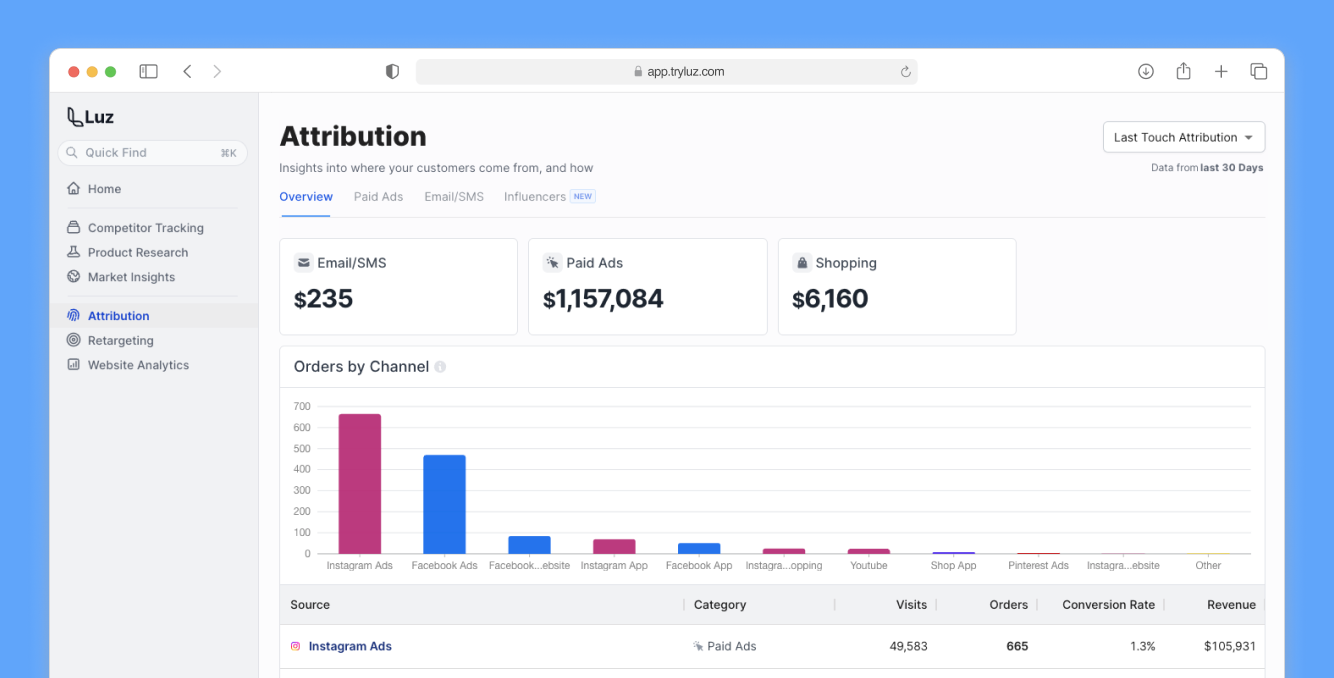The image size is (1334, 678).
Task: Click the Quick Find search field
Action: point(150,153)
